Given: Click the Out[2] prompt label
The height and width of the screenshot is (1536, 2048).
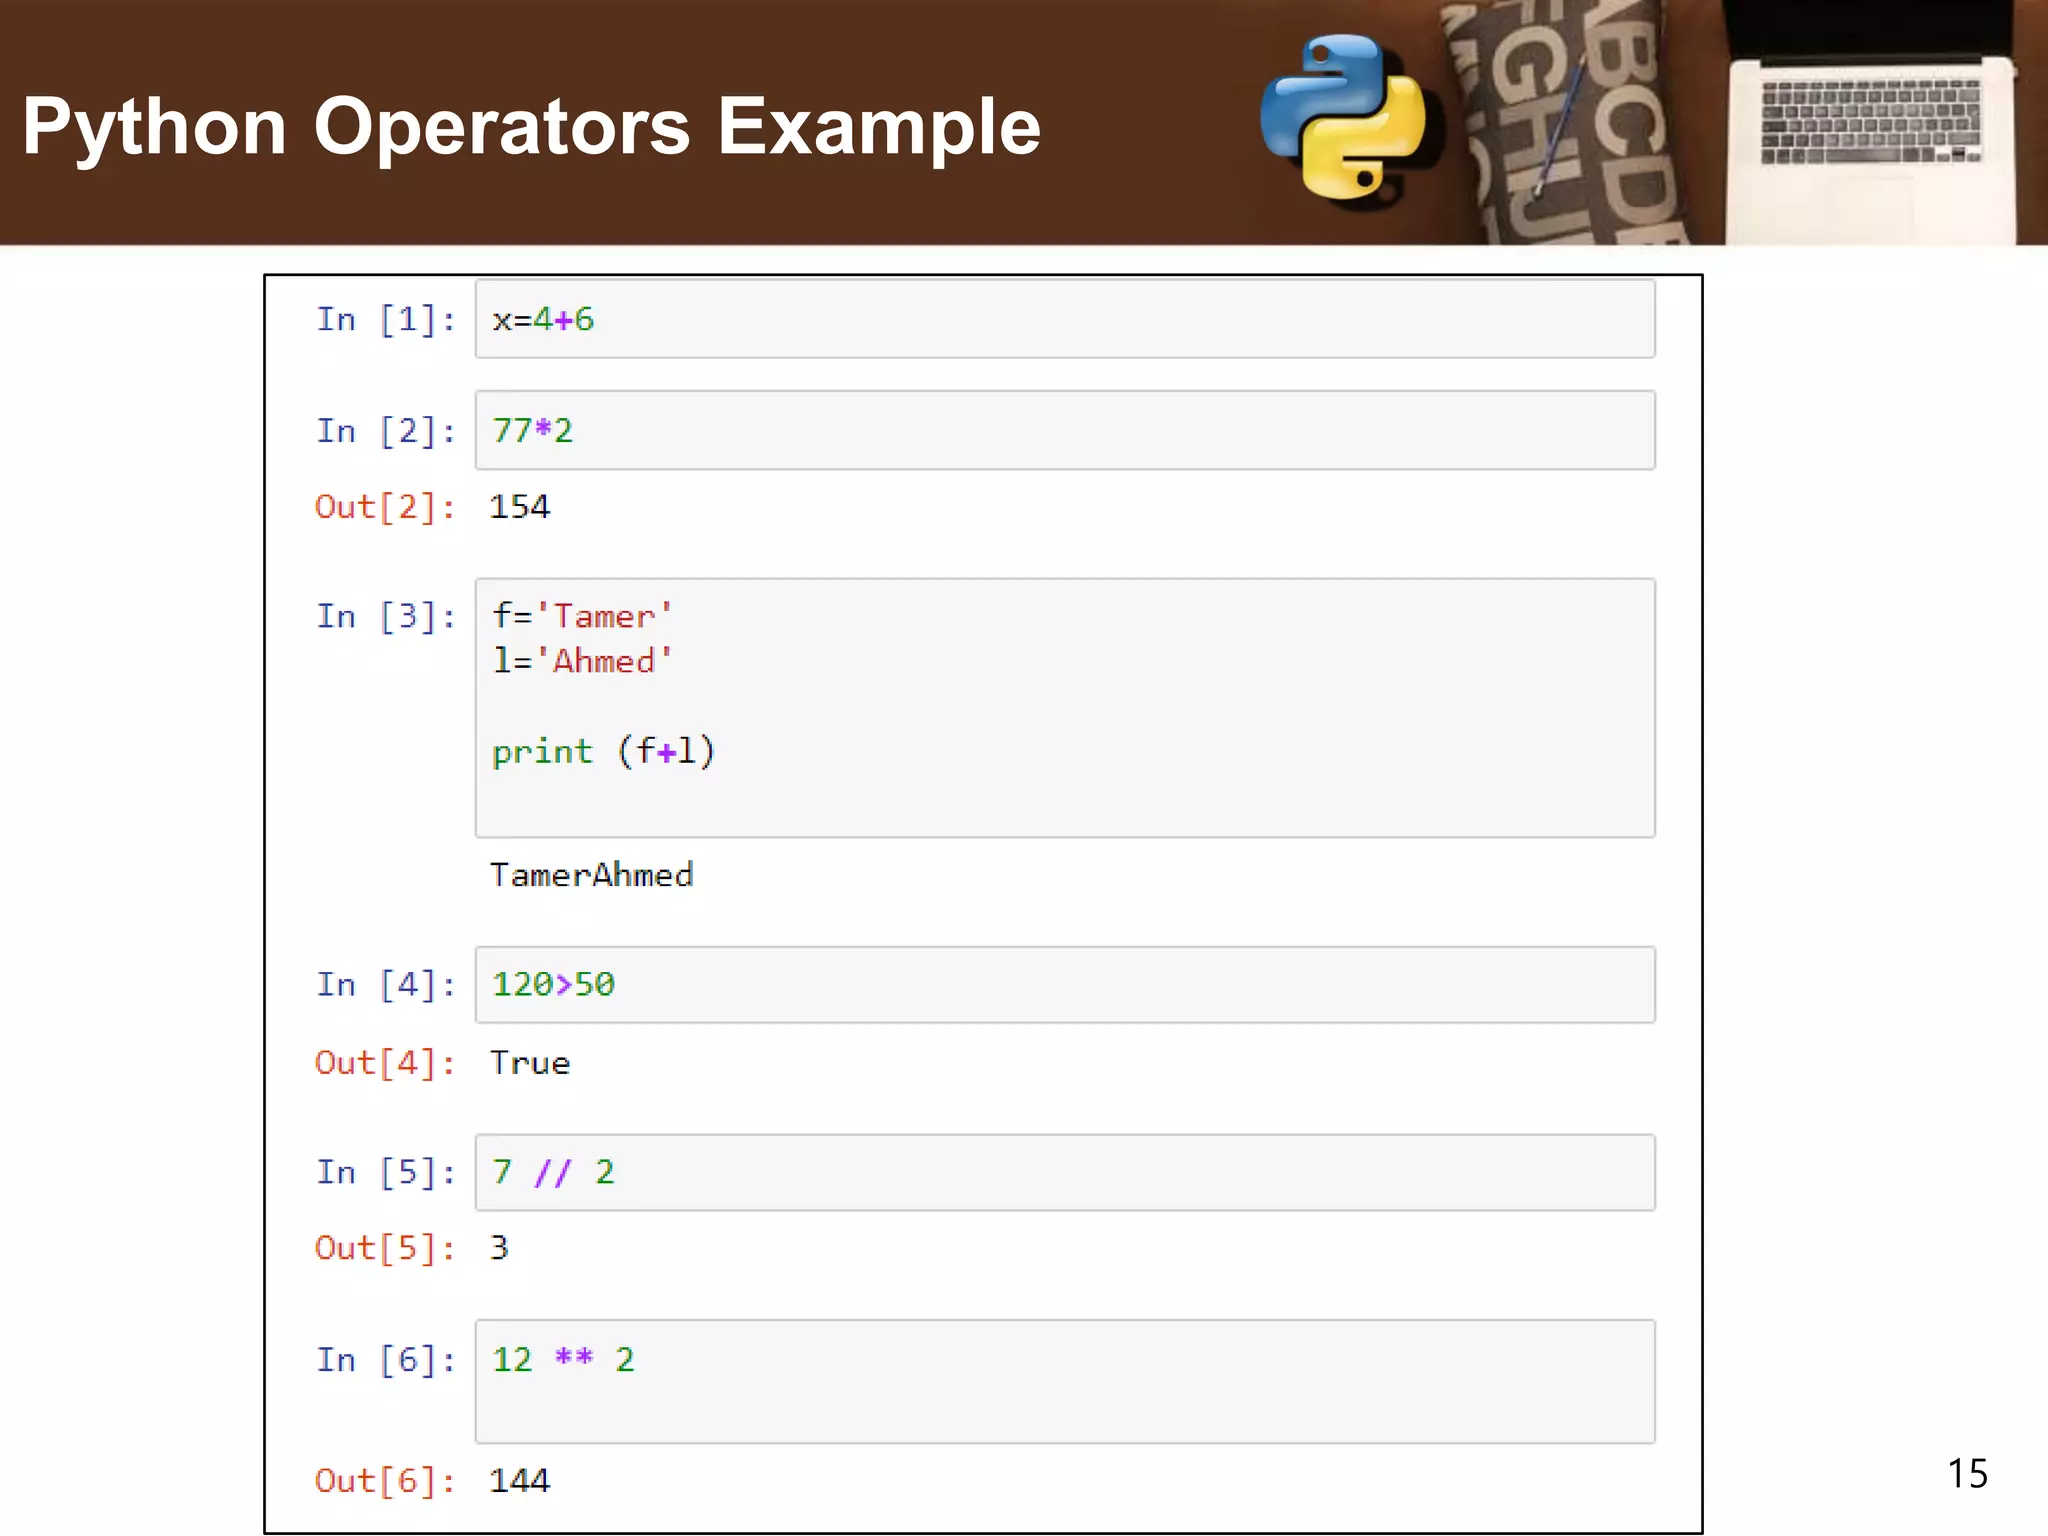Looking at the screenshot, I should point(385,507).
